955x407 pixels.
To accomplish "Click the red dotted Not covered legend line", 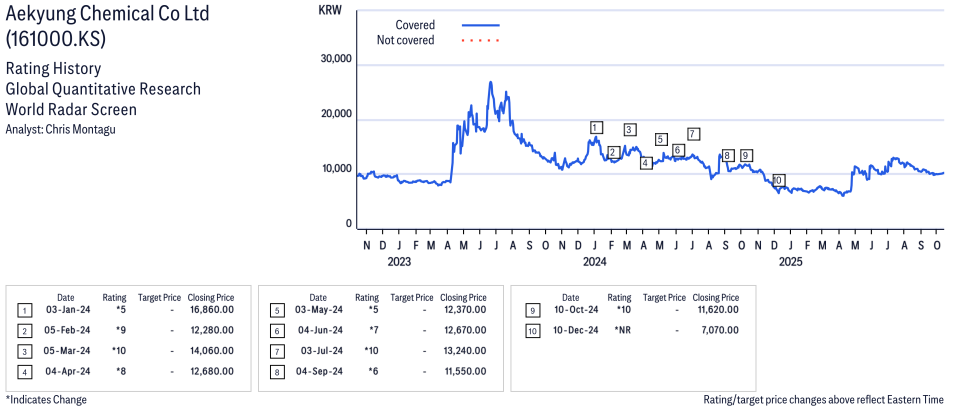I will (x=480, y=40).
